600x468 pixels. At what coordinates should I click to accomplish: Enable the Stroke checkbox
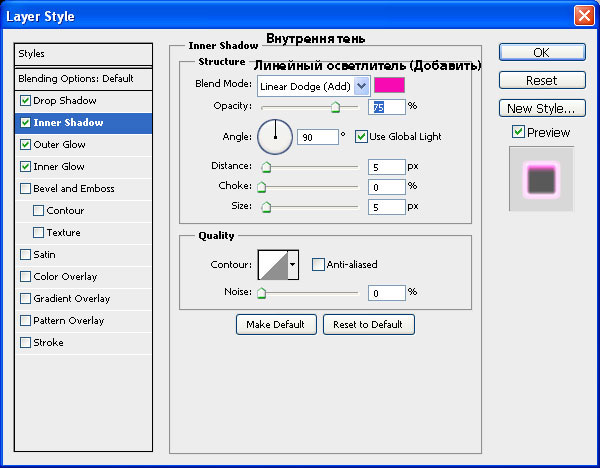pyautogui.click(x=25, y=342)
